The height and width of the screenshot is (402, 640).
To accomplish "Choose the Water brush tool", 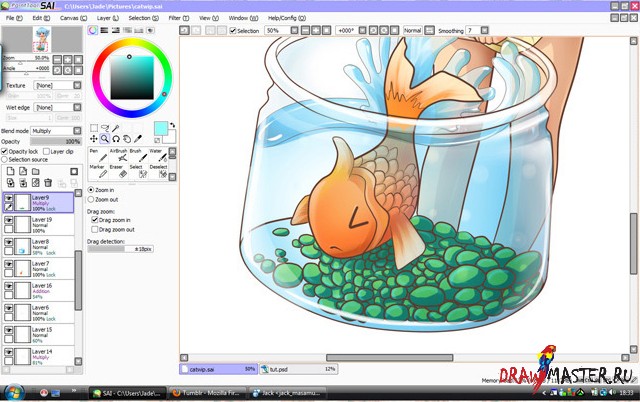I will click(158, 155).
